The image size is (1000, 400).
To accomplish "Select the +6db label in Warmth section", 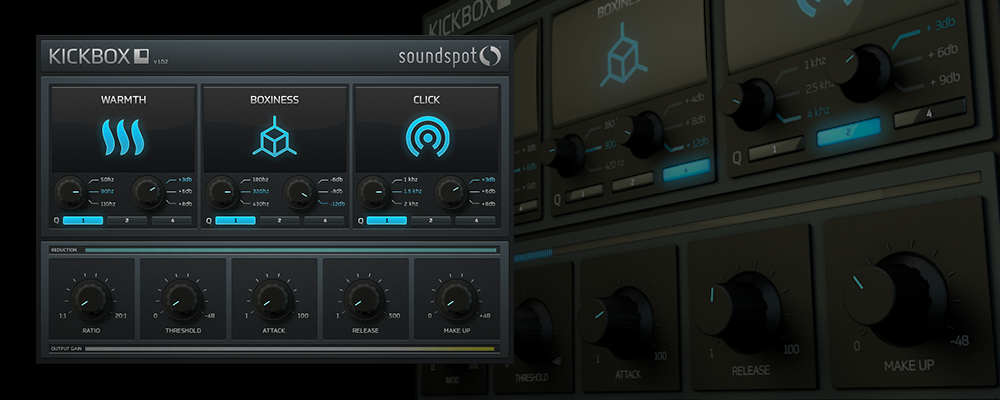I will click(x=185, y=191).
